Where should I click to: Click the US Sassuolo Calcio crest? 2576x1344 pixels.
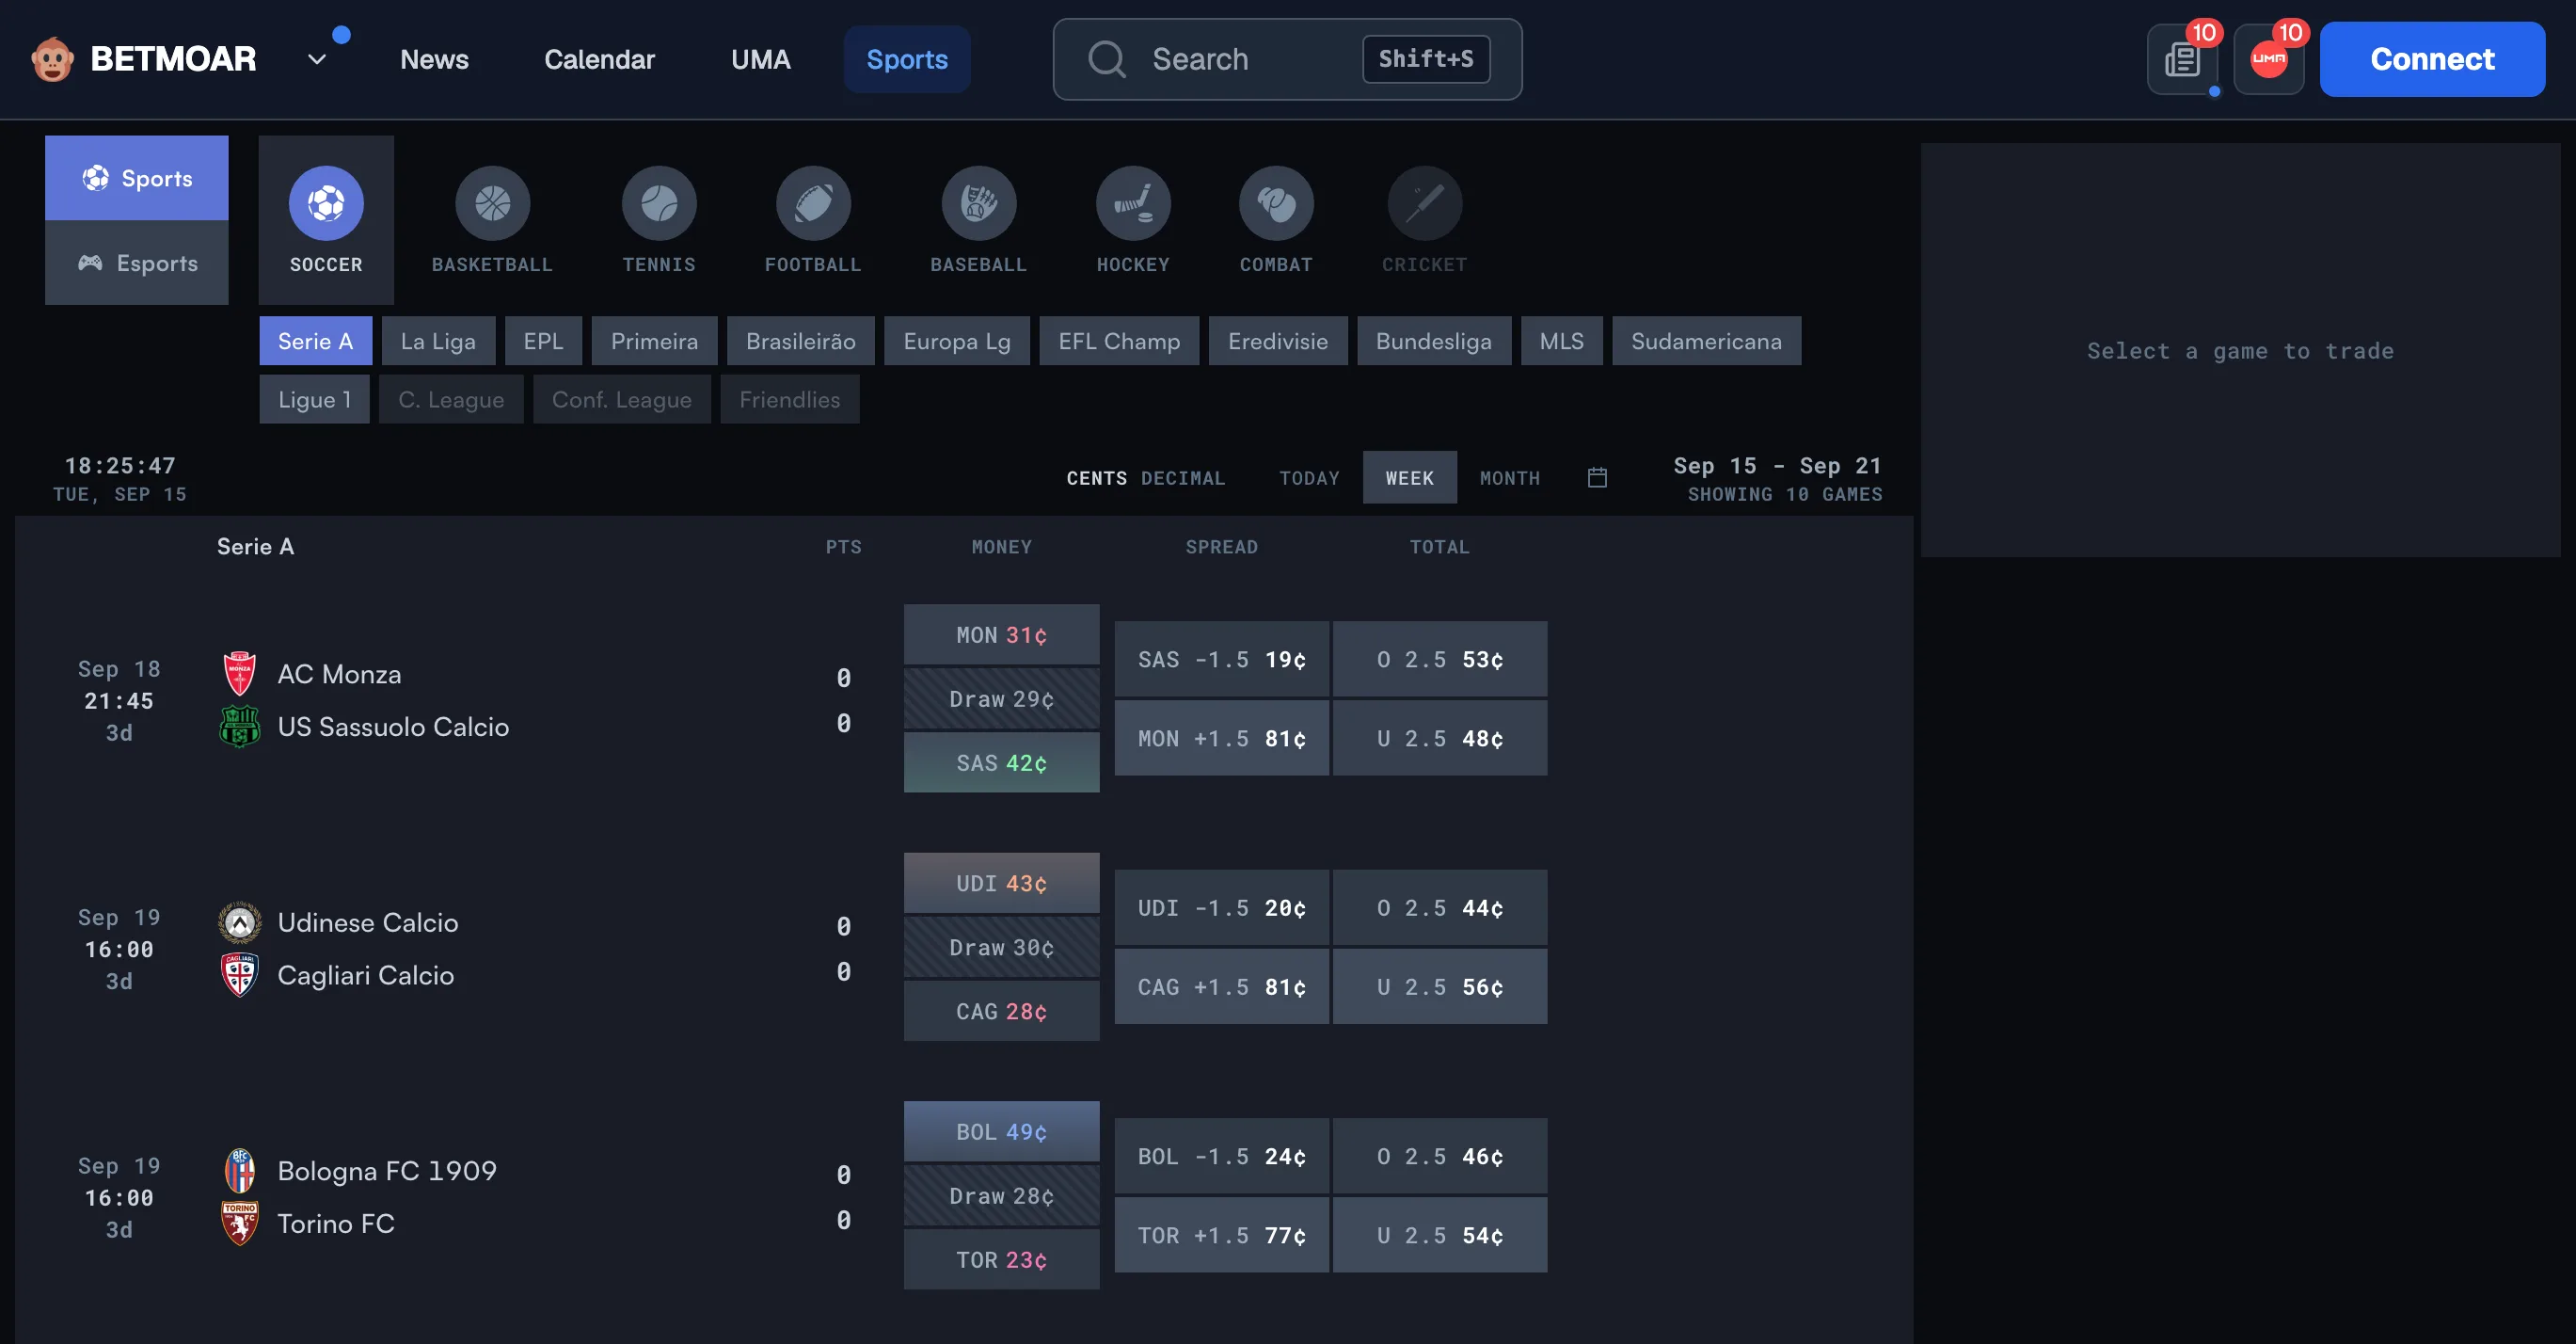coord(240,727)
